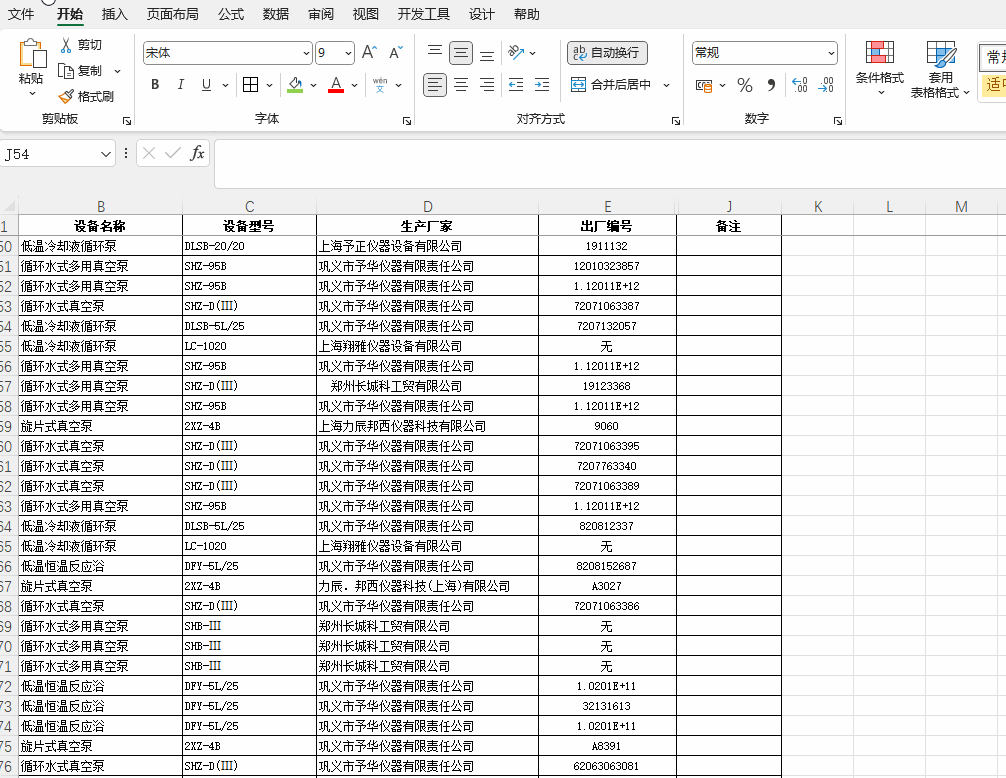Click the Fill Color bucket icon

[295, 85]
